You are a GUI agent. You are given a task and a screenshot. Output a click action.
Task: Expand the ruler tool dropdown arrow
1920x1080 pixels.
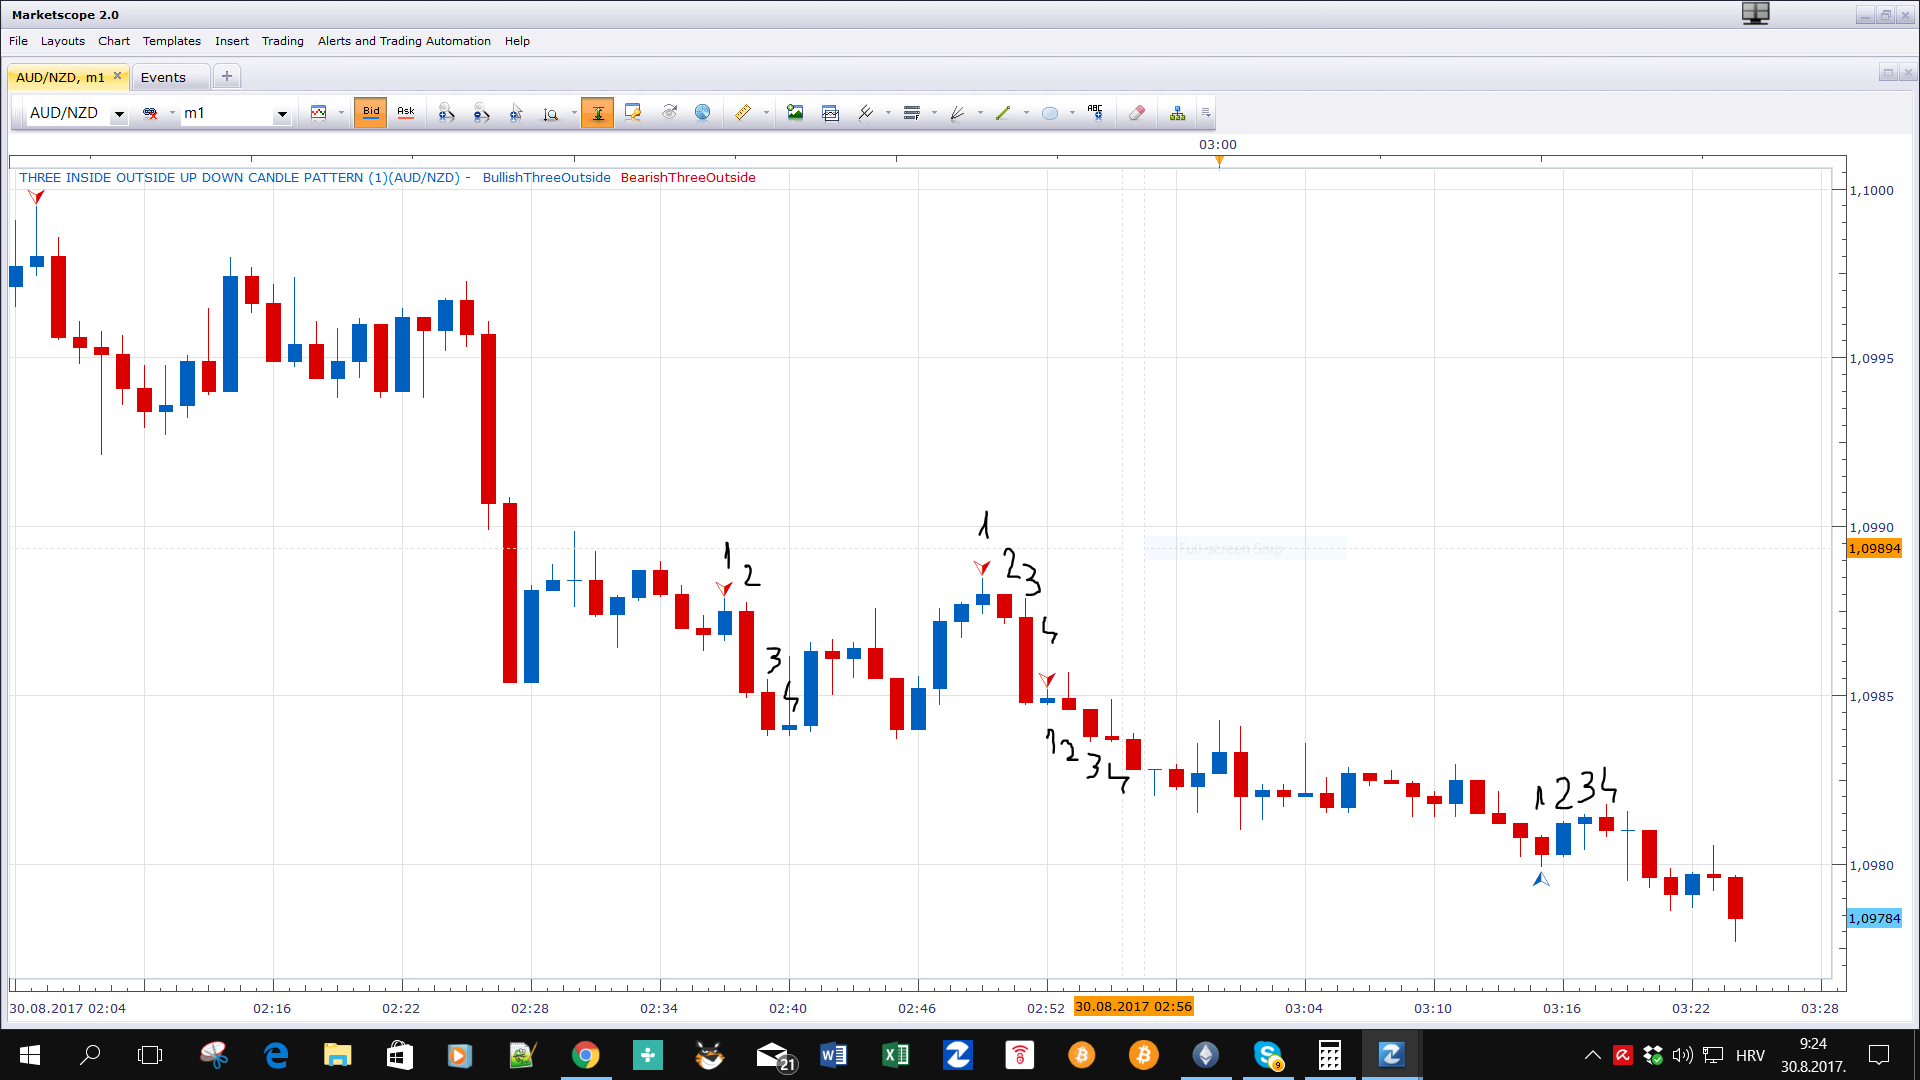(x=766, y=113)
